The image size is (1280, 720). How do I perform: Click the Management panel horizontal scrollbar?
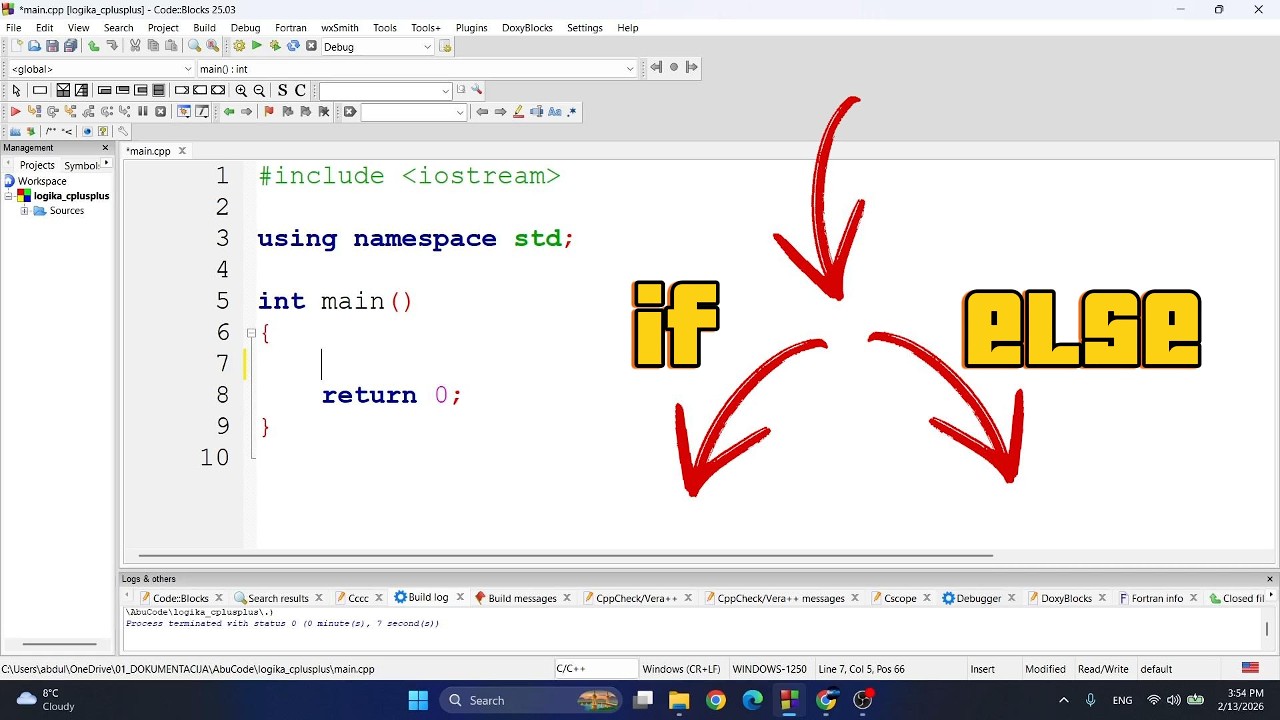59,644
